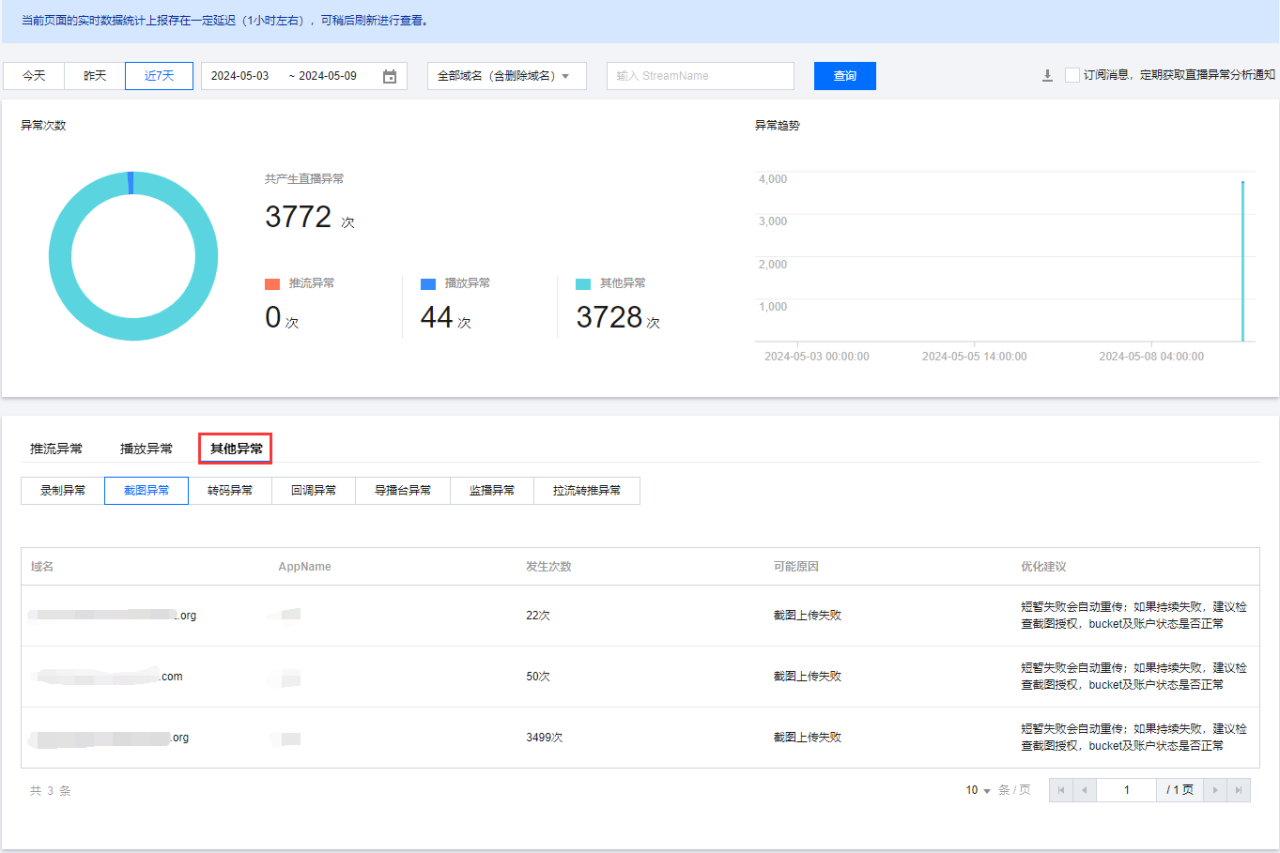
Task: Click 截图上传失败 in the 22次 row
Action: click(807, 615)
